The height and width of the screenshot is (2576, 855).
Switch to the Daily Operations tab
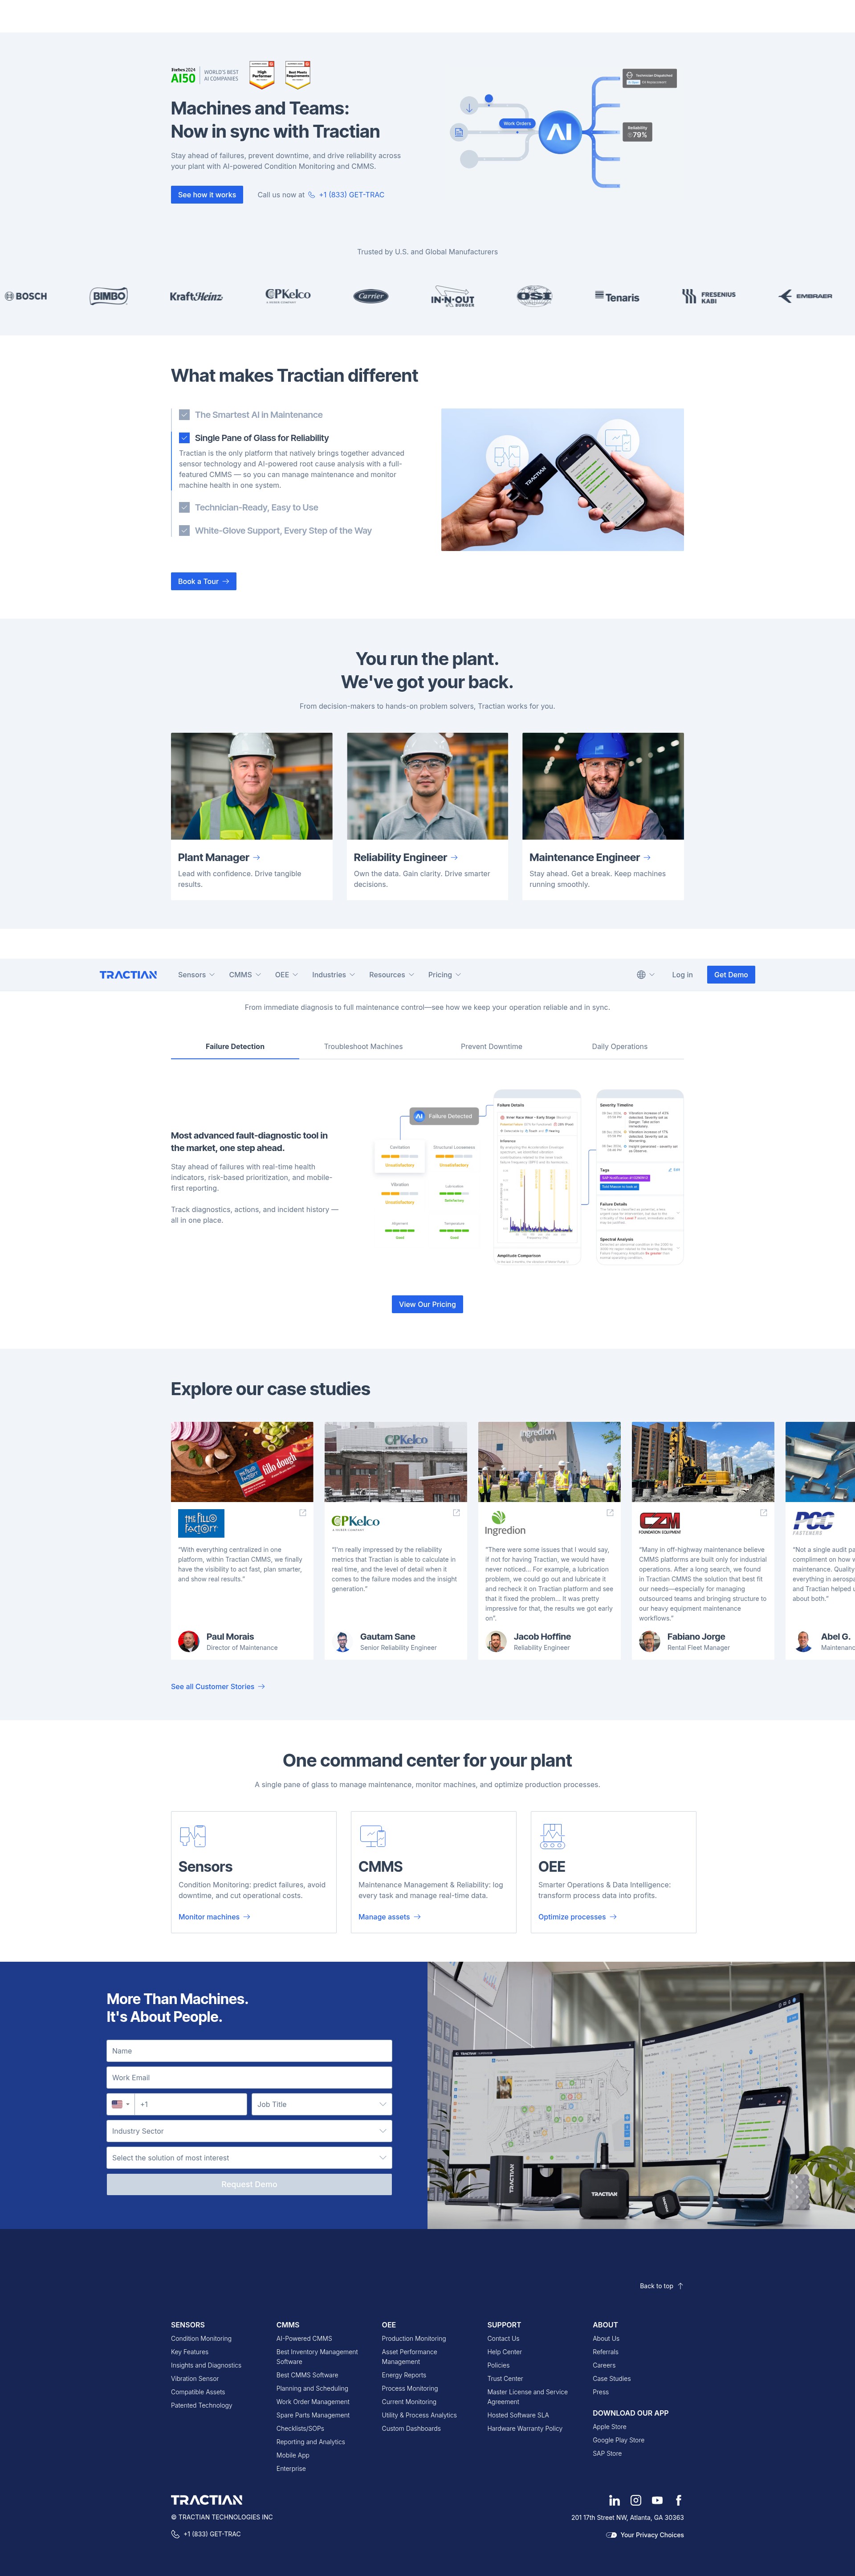click(x=619, y=1046)
